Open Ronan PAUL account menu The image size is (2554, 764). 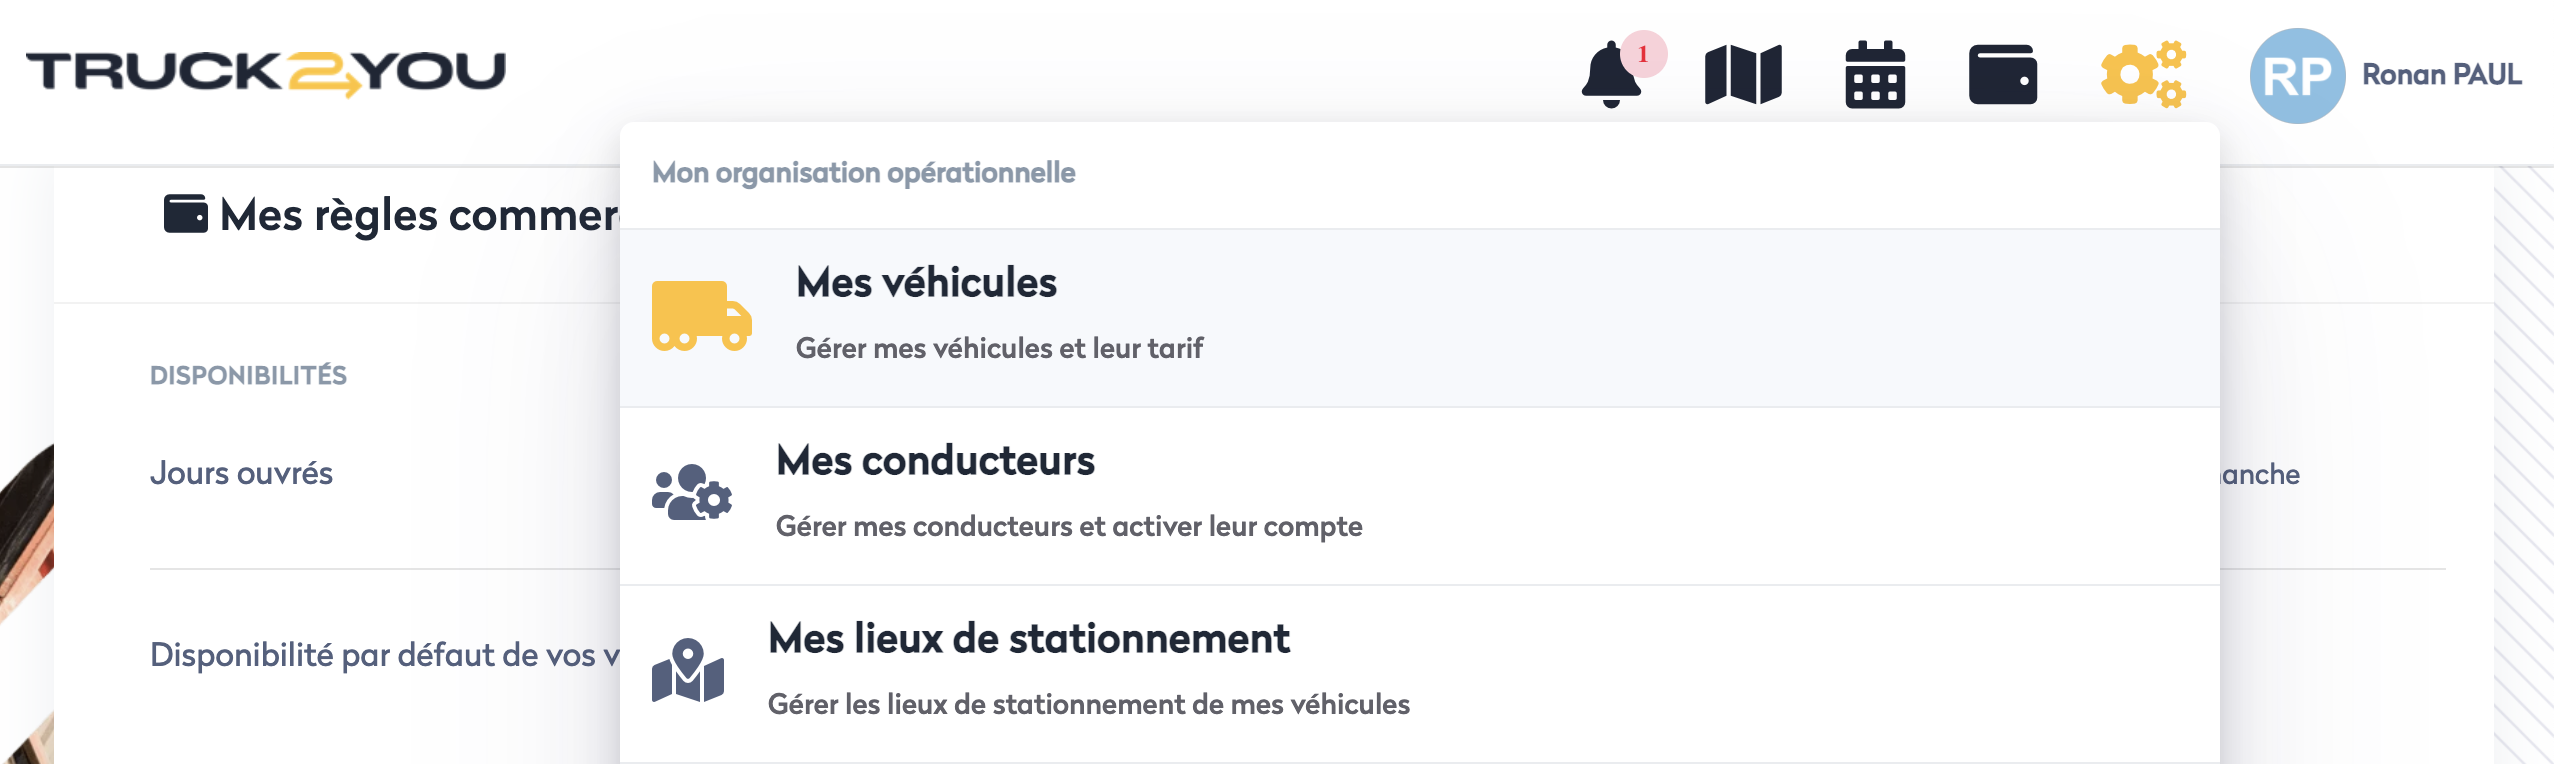point(2441,75)
